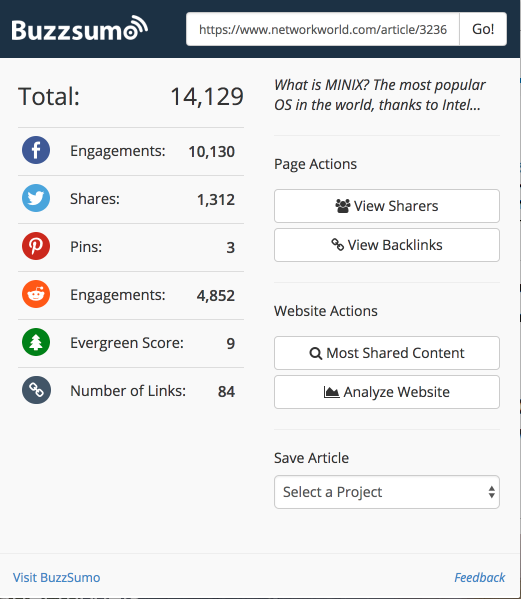The height and width of the screenshot is (599, 521).
Task: Click the Number of Links chain icon
Action: tap(36, 390)
